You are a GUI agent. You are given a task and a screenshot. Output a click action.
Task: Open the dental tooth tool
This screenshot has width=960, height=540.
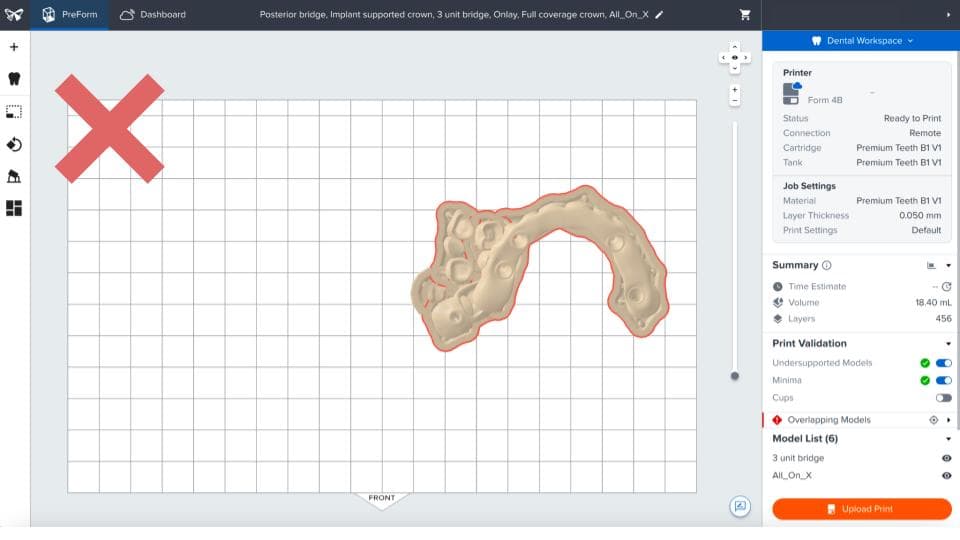click(x=14, y=79)
